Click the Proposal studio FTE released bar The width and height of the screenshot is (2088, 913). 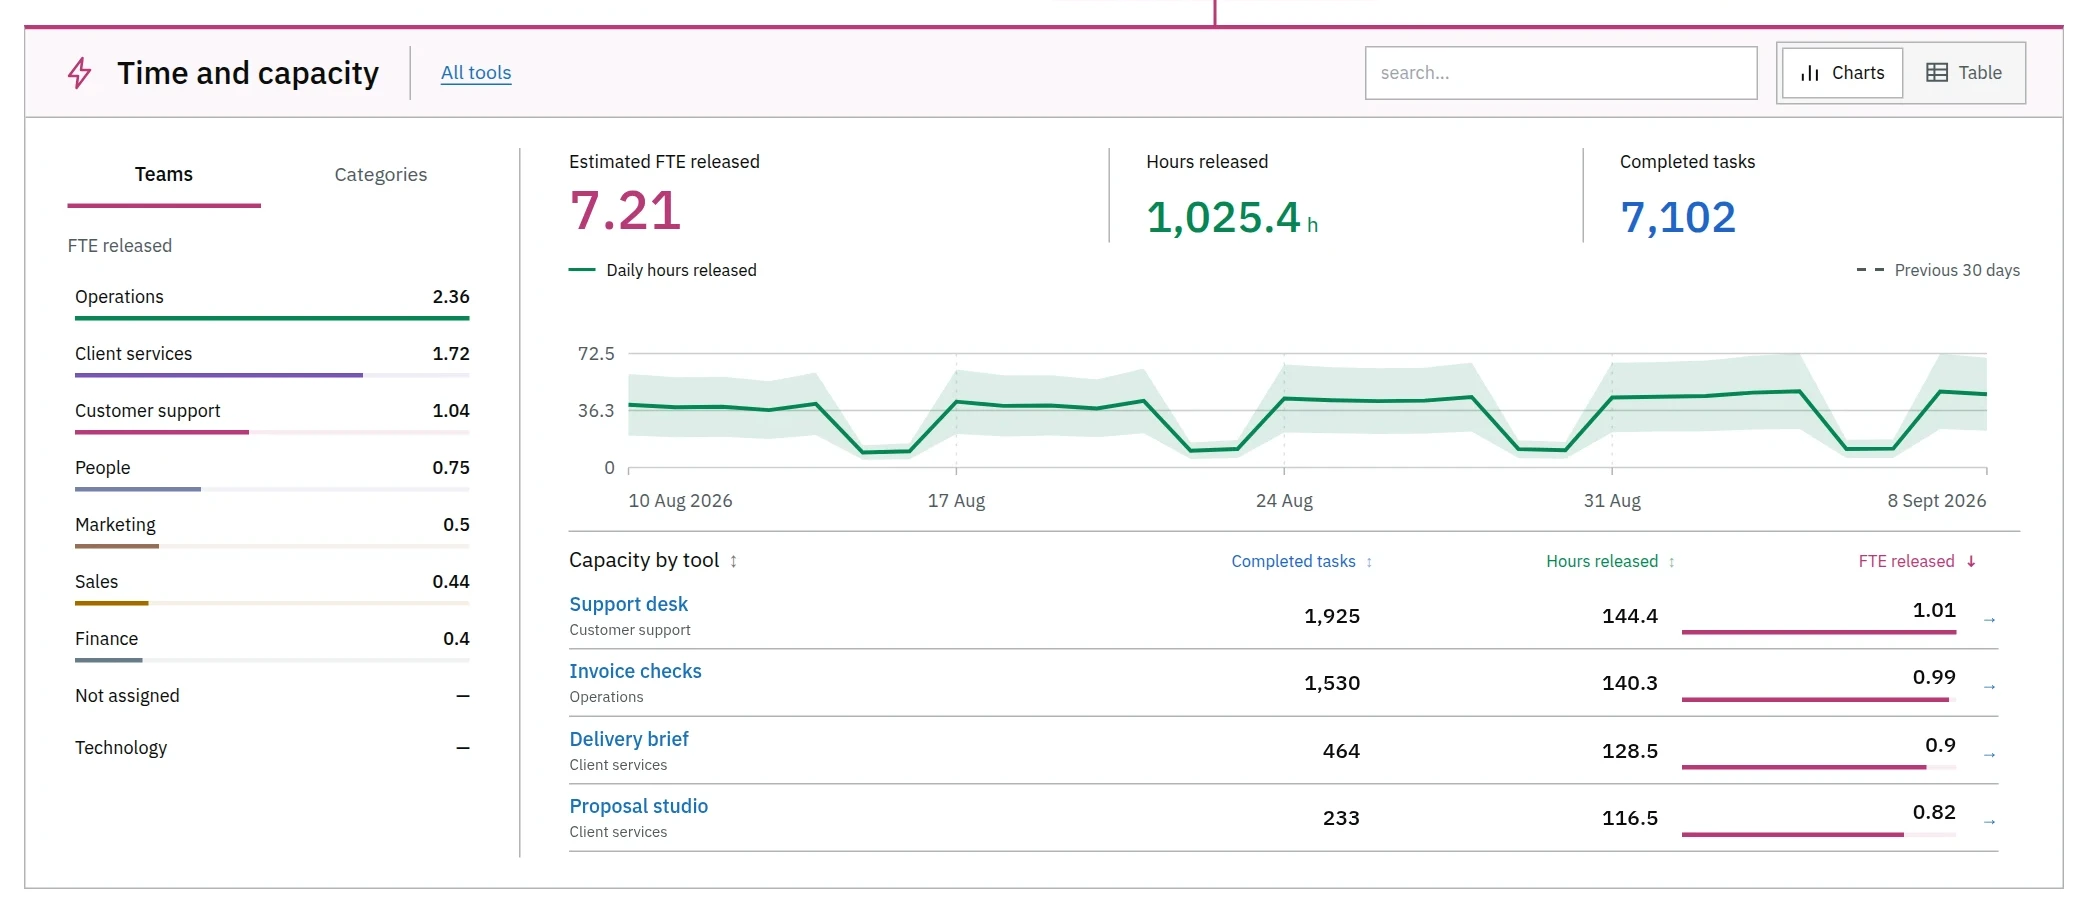(1819, 834)
